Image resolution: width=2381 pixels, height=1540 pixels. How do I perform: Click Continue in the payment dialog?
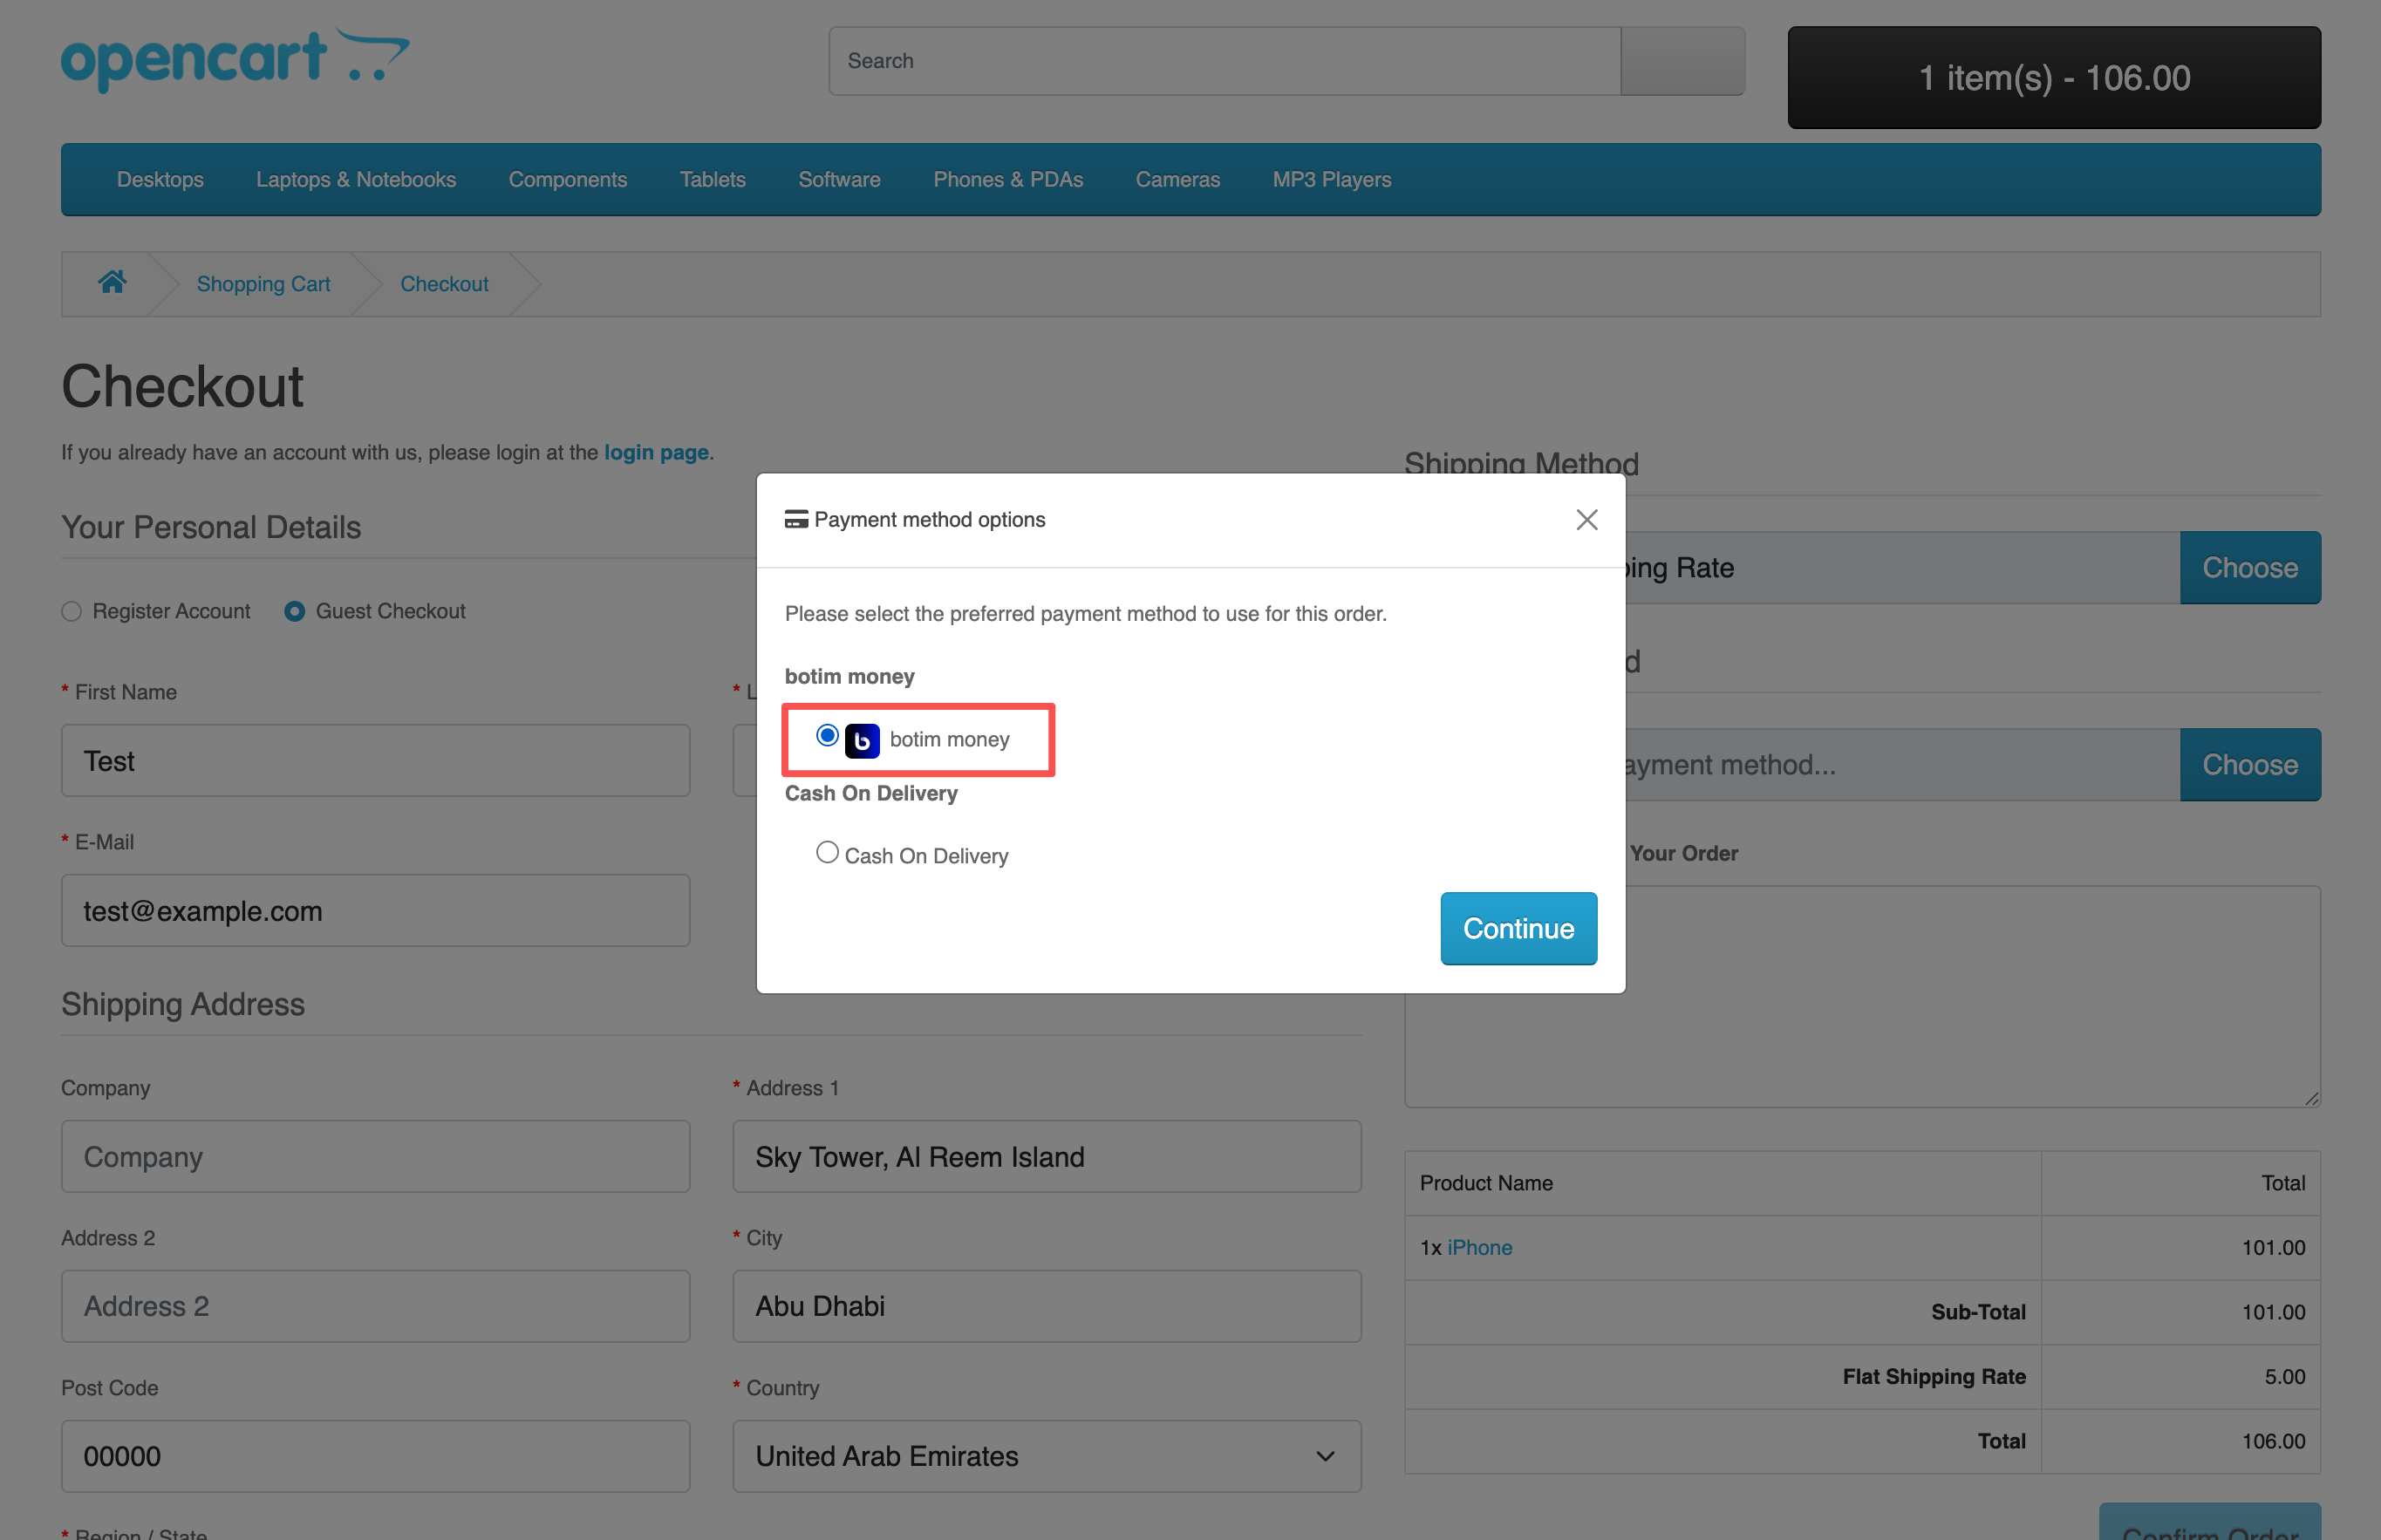point(1518,928)
